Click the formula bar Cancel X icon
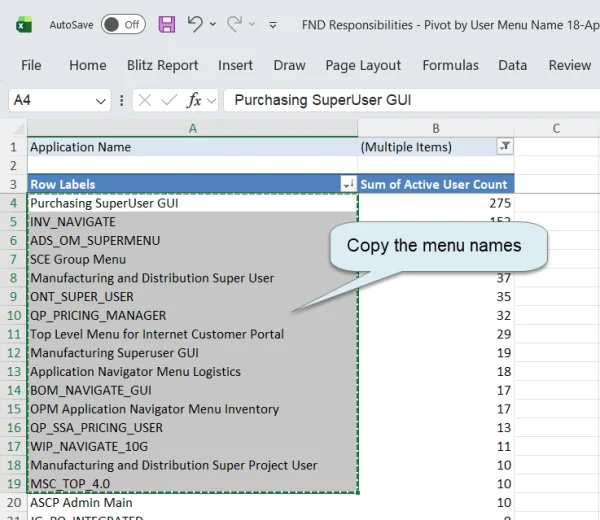The width and height of the screenshot is (600, 520). 145,101
